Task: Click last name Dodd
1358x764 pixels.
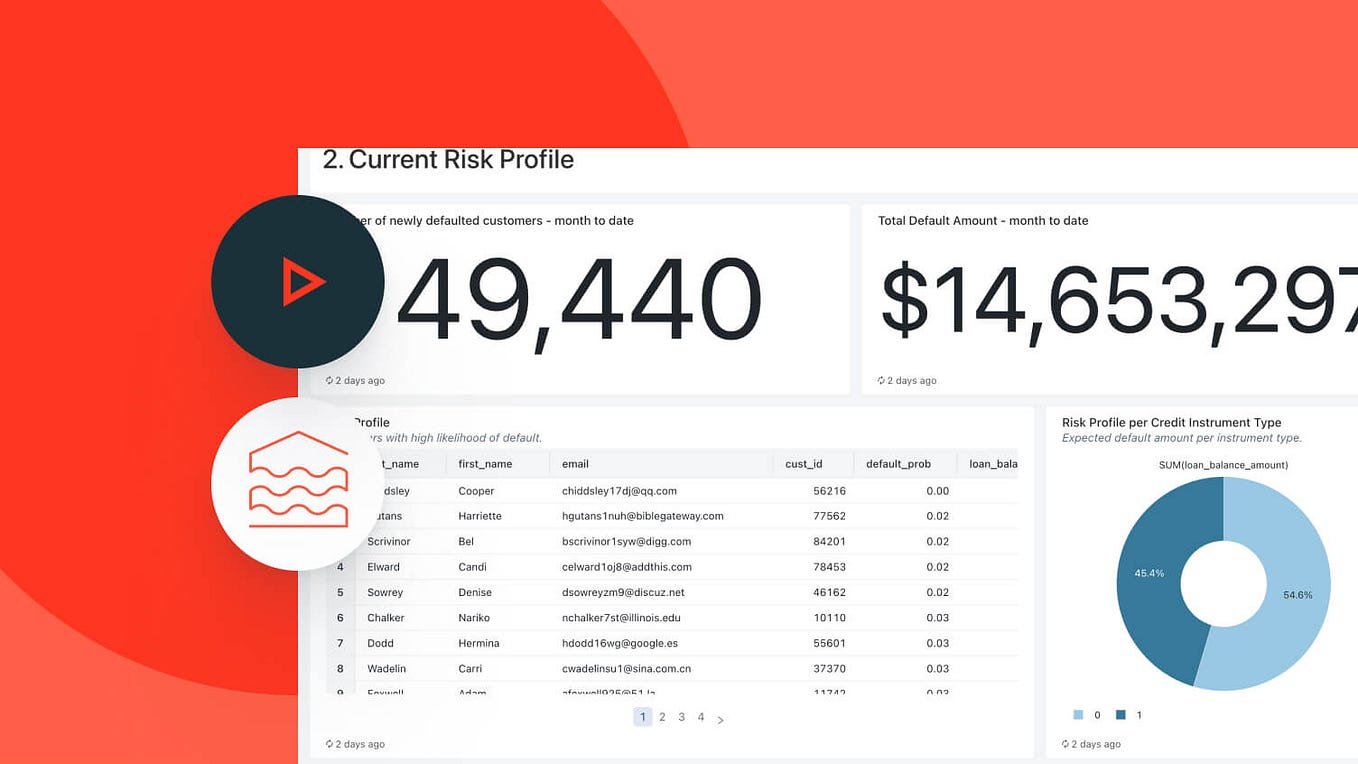Action: click(380, 643)
